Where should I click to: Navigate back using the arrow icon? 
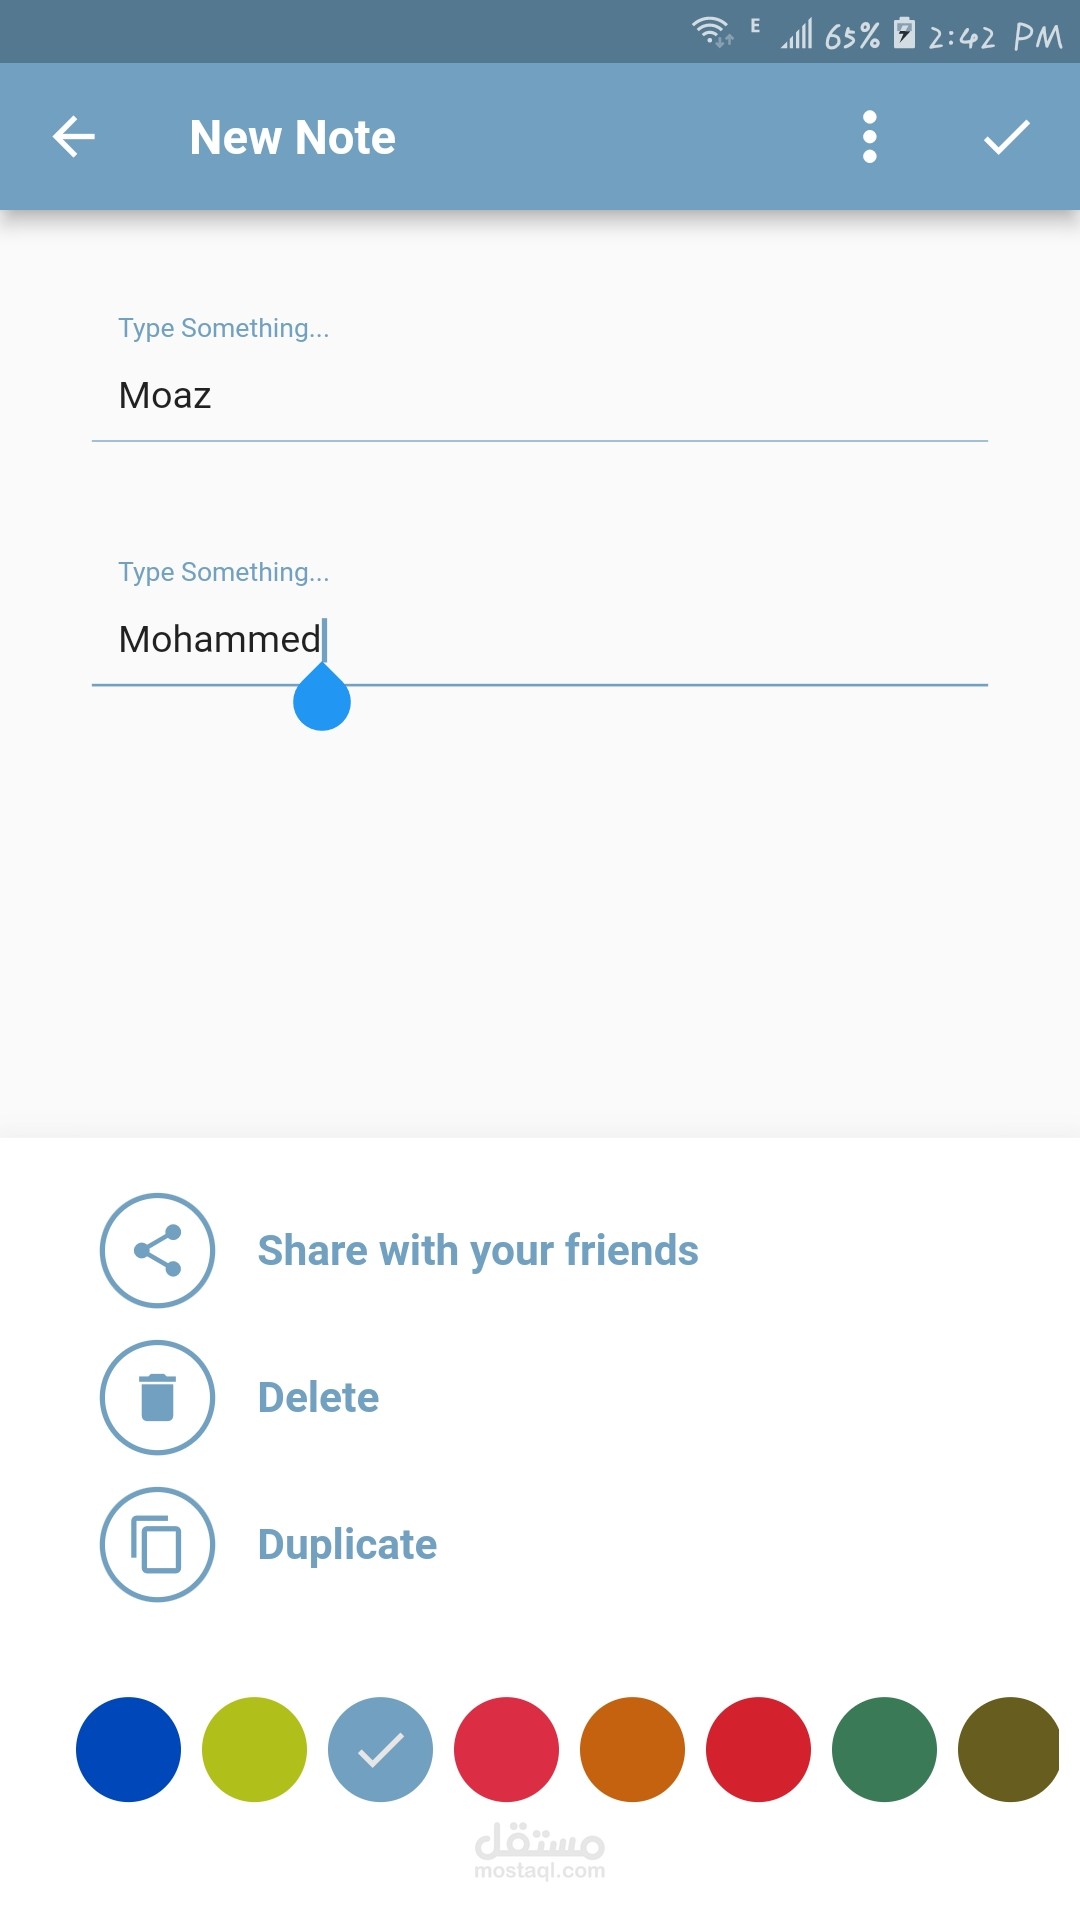73,136
